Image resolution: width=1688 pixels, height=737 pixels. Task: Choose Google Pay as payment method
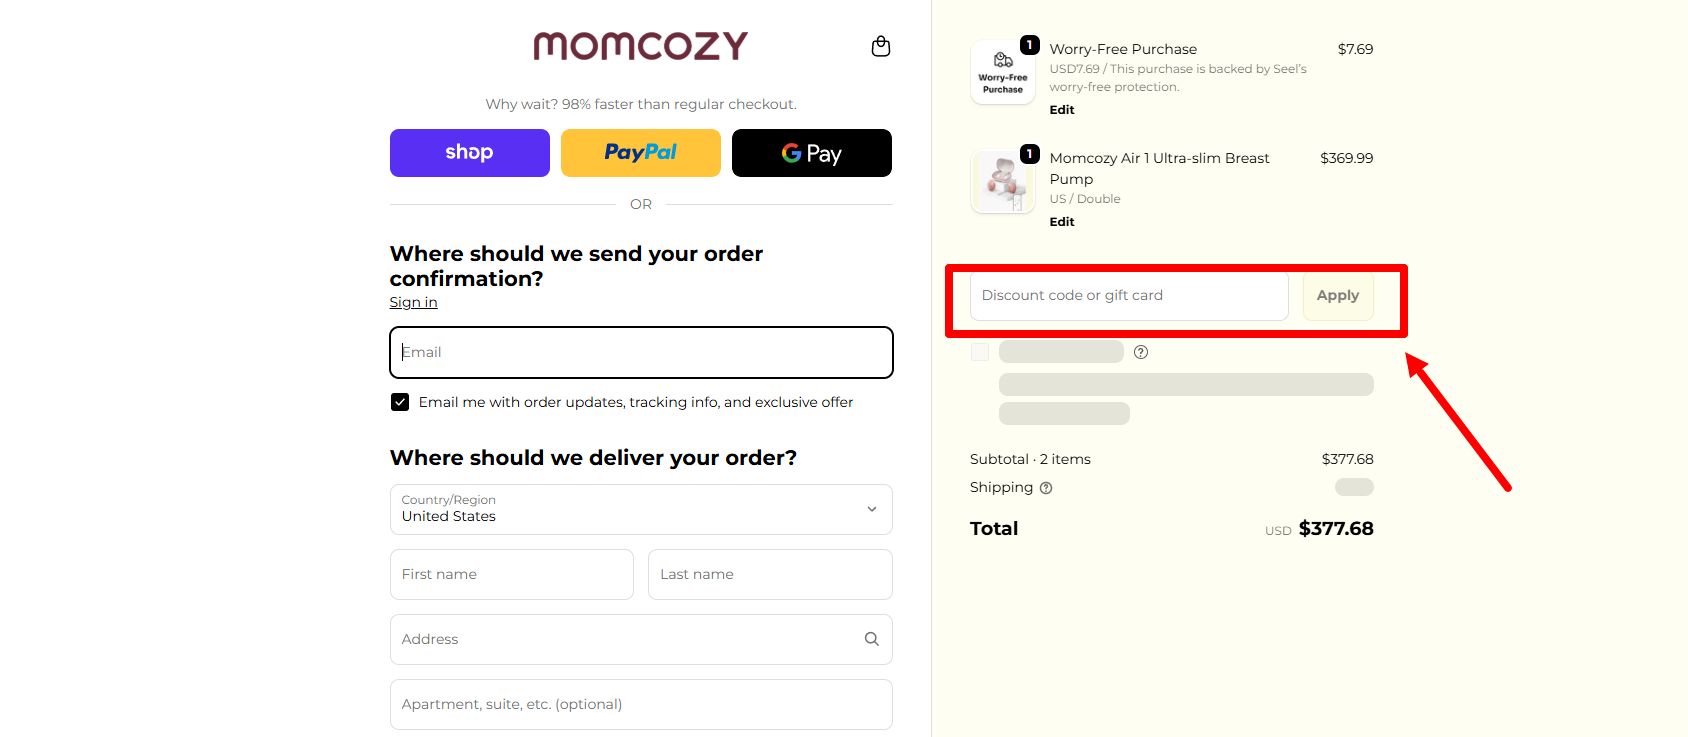(811, 152)
